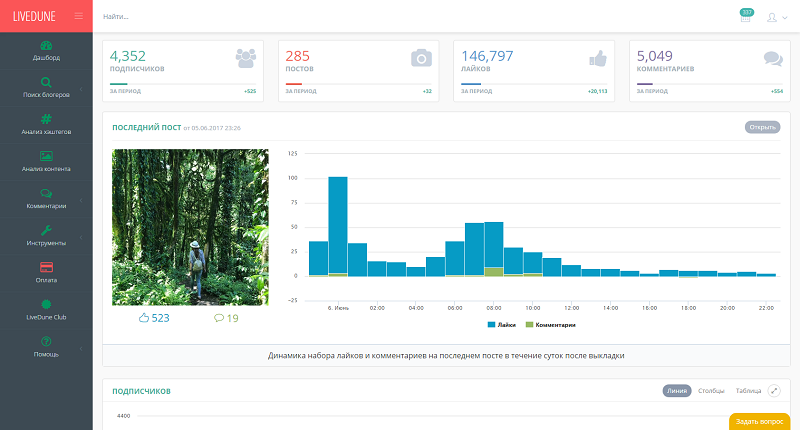
Task: Click the Оплата credit card icon
Action: [46, 267]
